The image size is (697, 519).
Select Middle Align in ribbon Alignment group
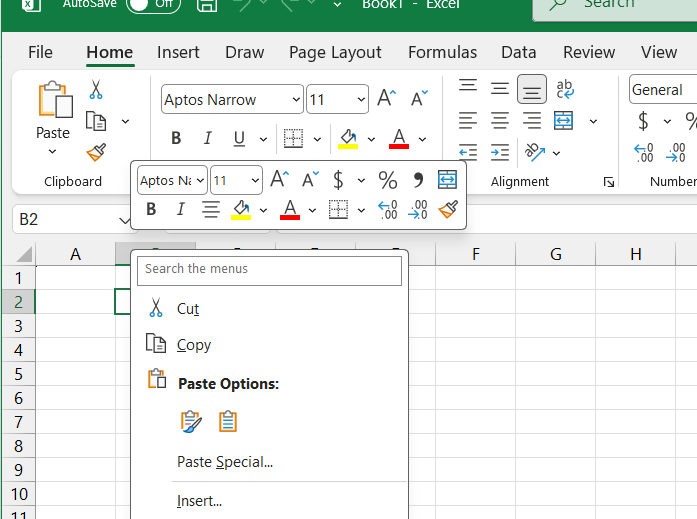point(500,88)
